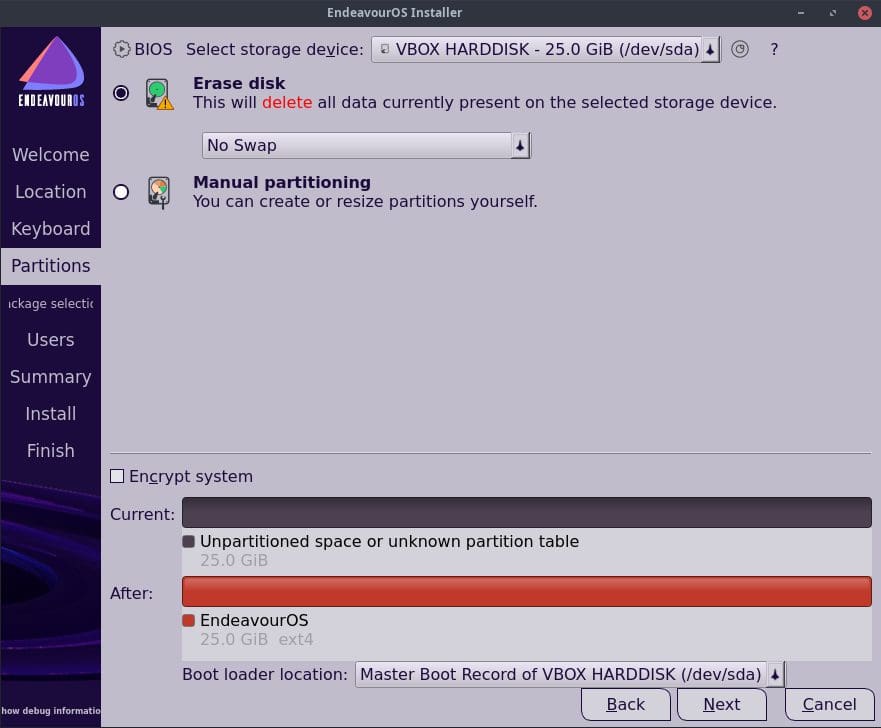The width and height of the screenshot is (881, 728).
Task: Go to the Keyboard step in sidebar
Action: (51, 229)
